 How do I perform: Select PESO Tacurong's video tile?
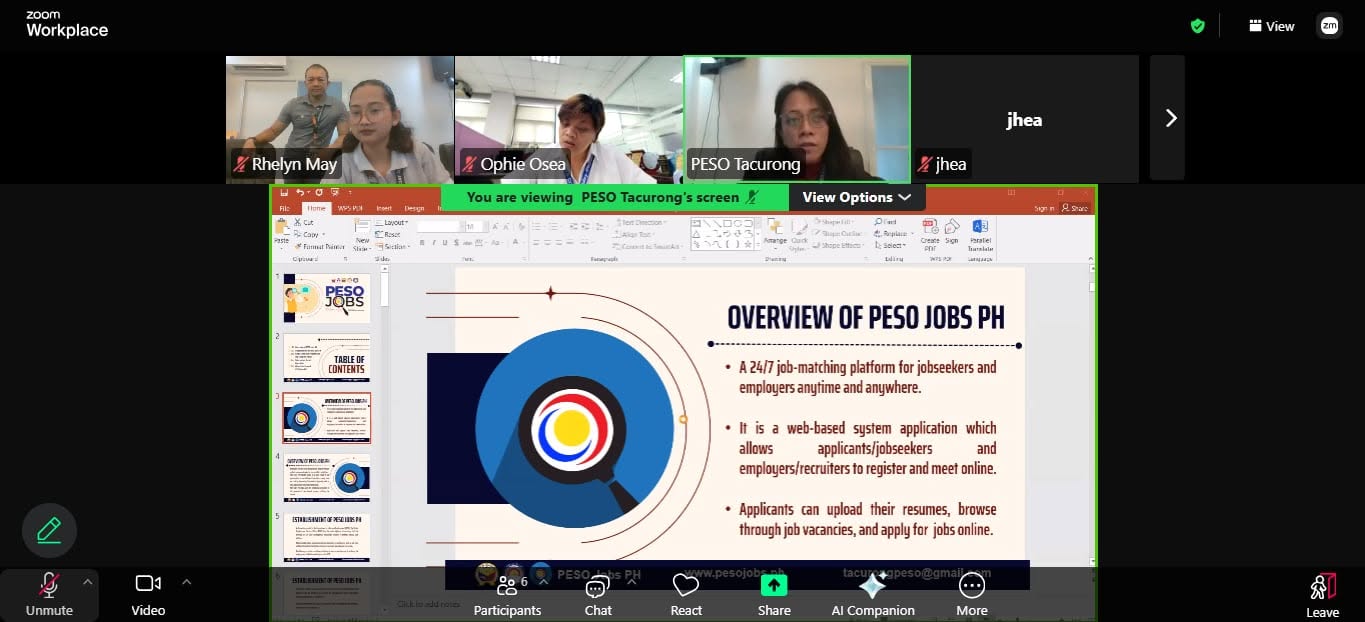tap(797, 119)
